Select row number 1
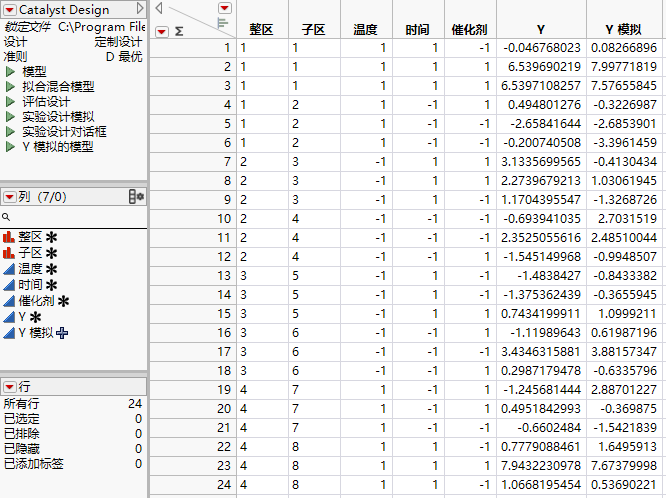666x498 pixels. click(192, 48)
